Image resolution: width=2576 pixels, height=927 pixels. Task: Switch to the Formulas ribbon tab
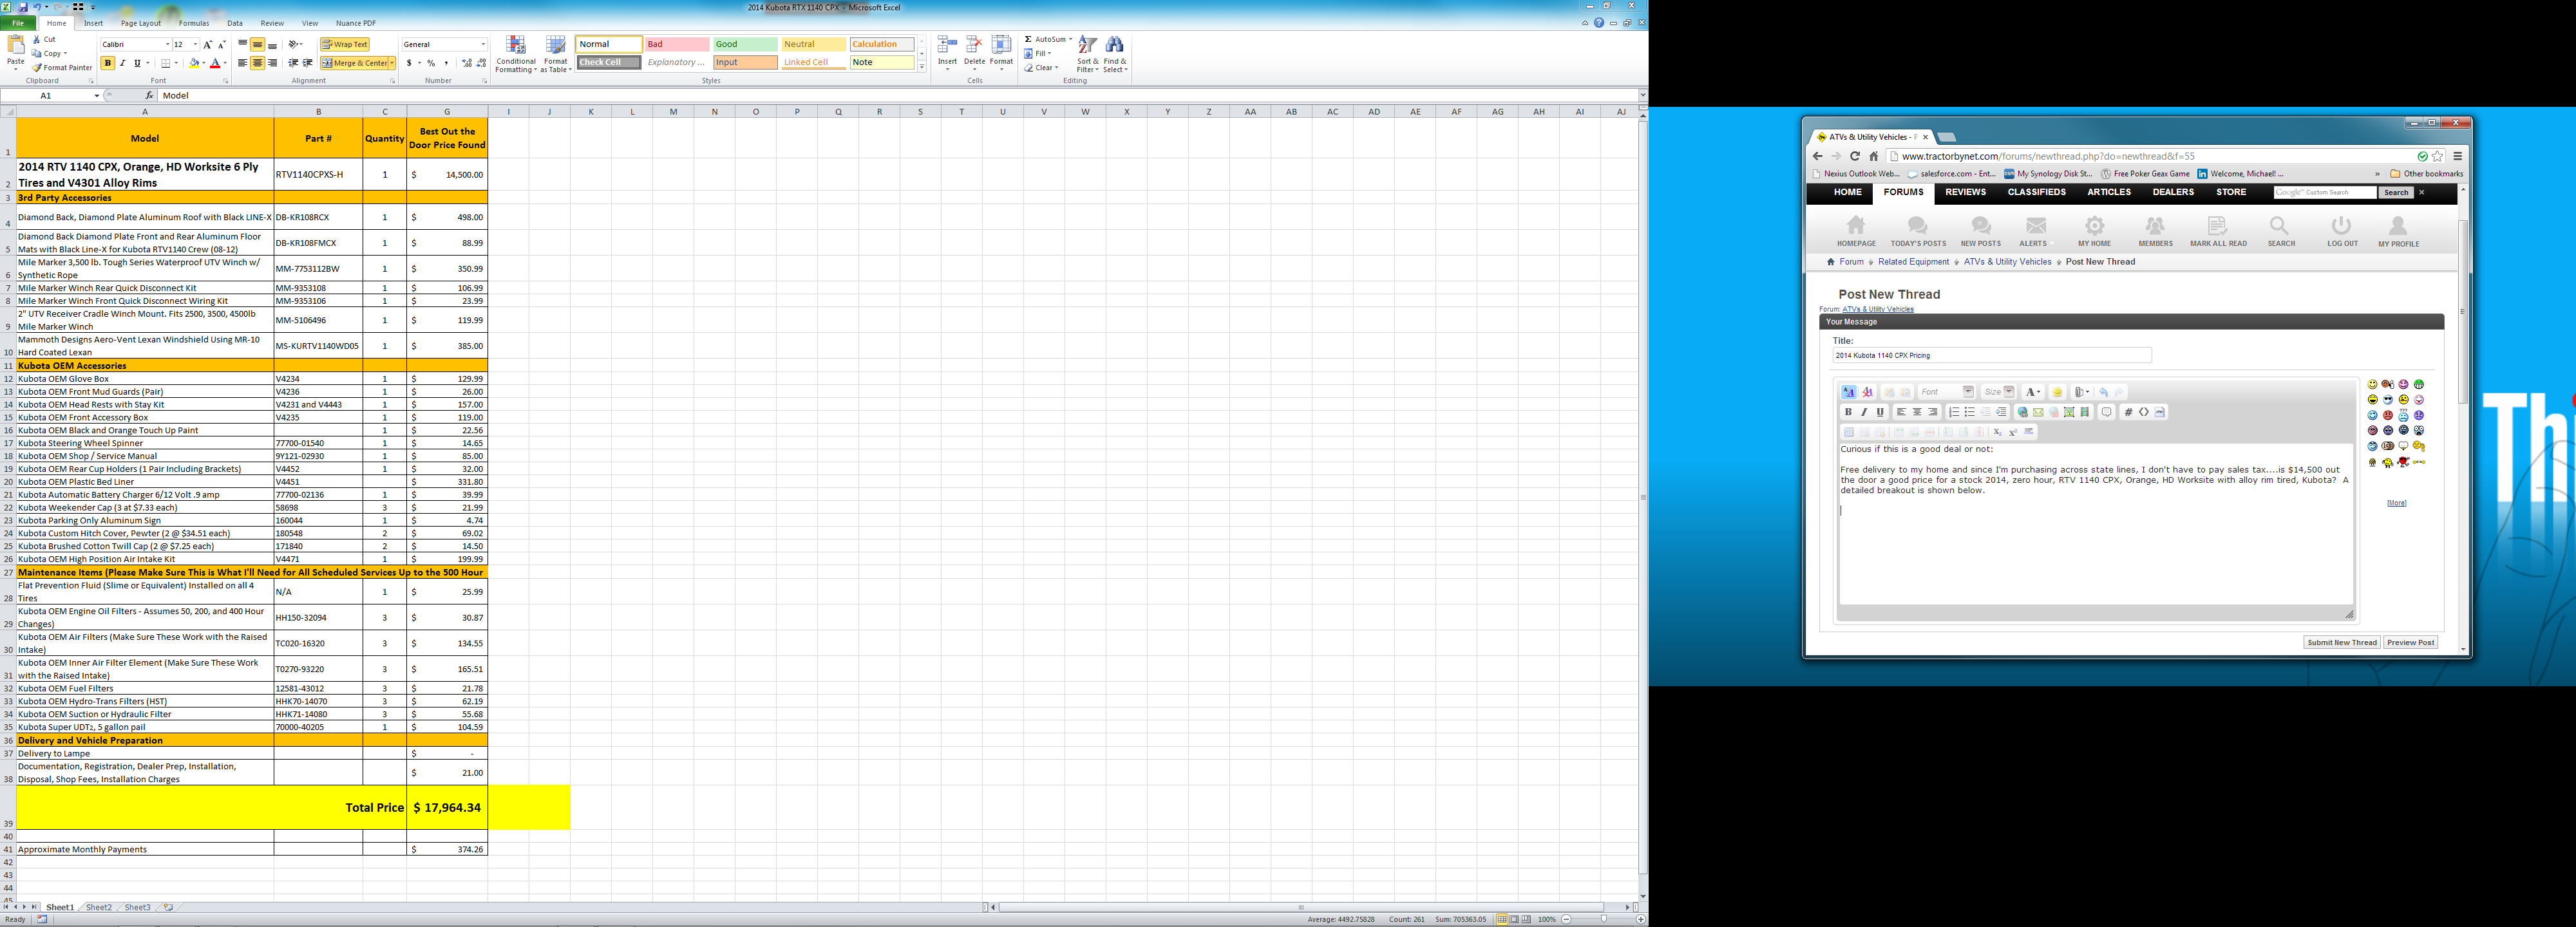194,23
